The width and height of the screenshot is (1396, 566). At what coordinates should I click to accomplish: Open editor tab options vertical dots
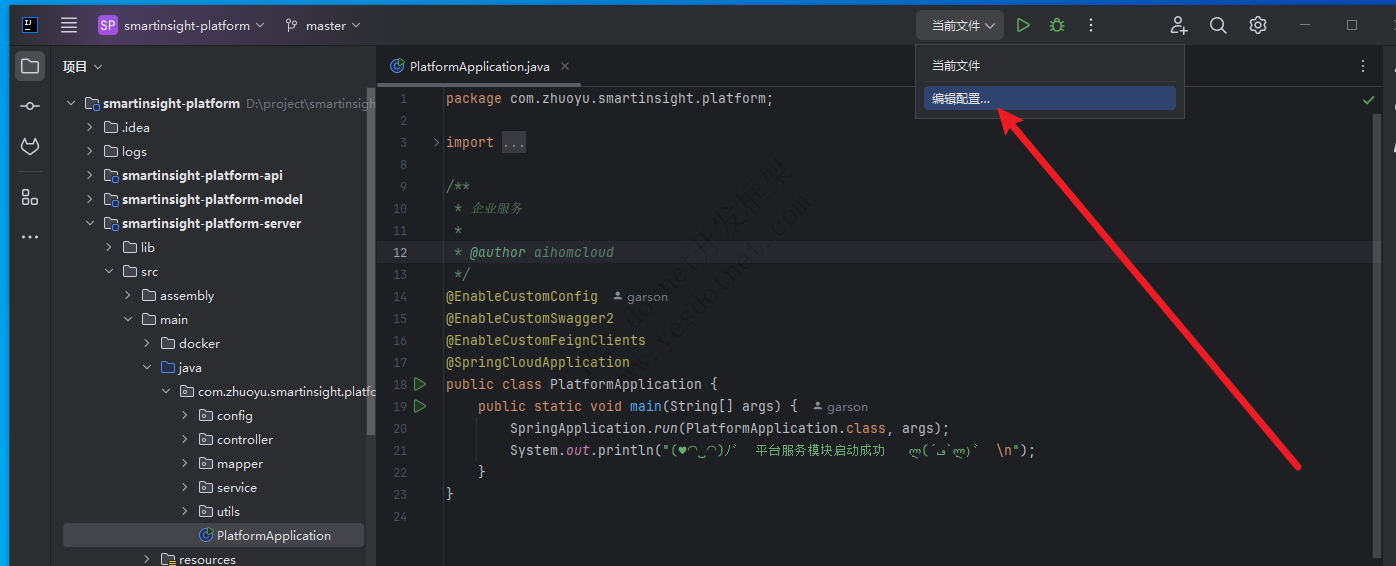(1363, 66)
